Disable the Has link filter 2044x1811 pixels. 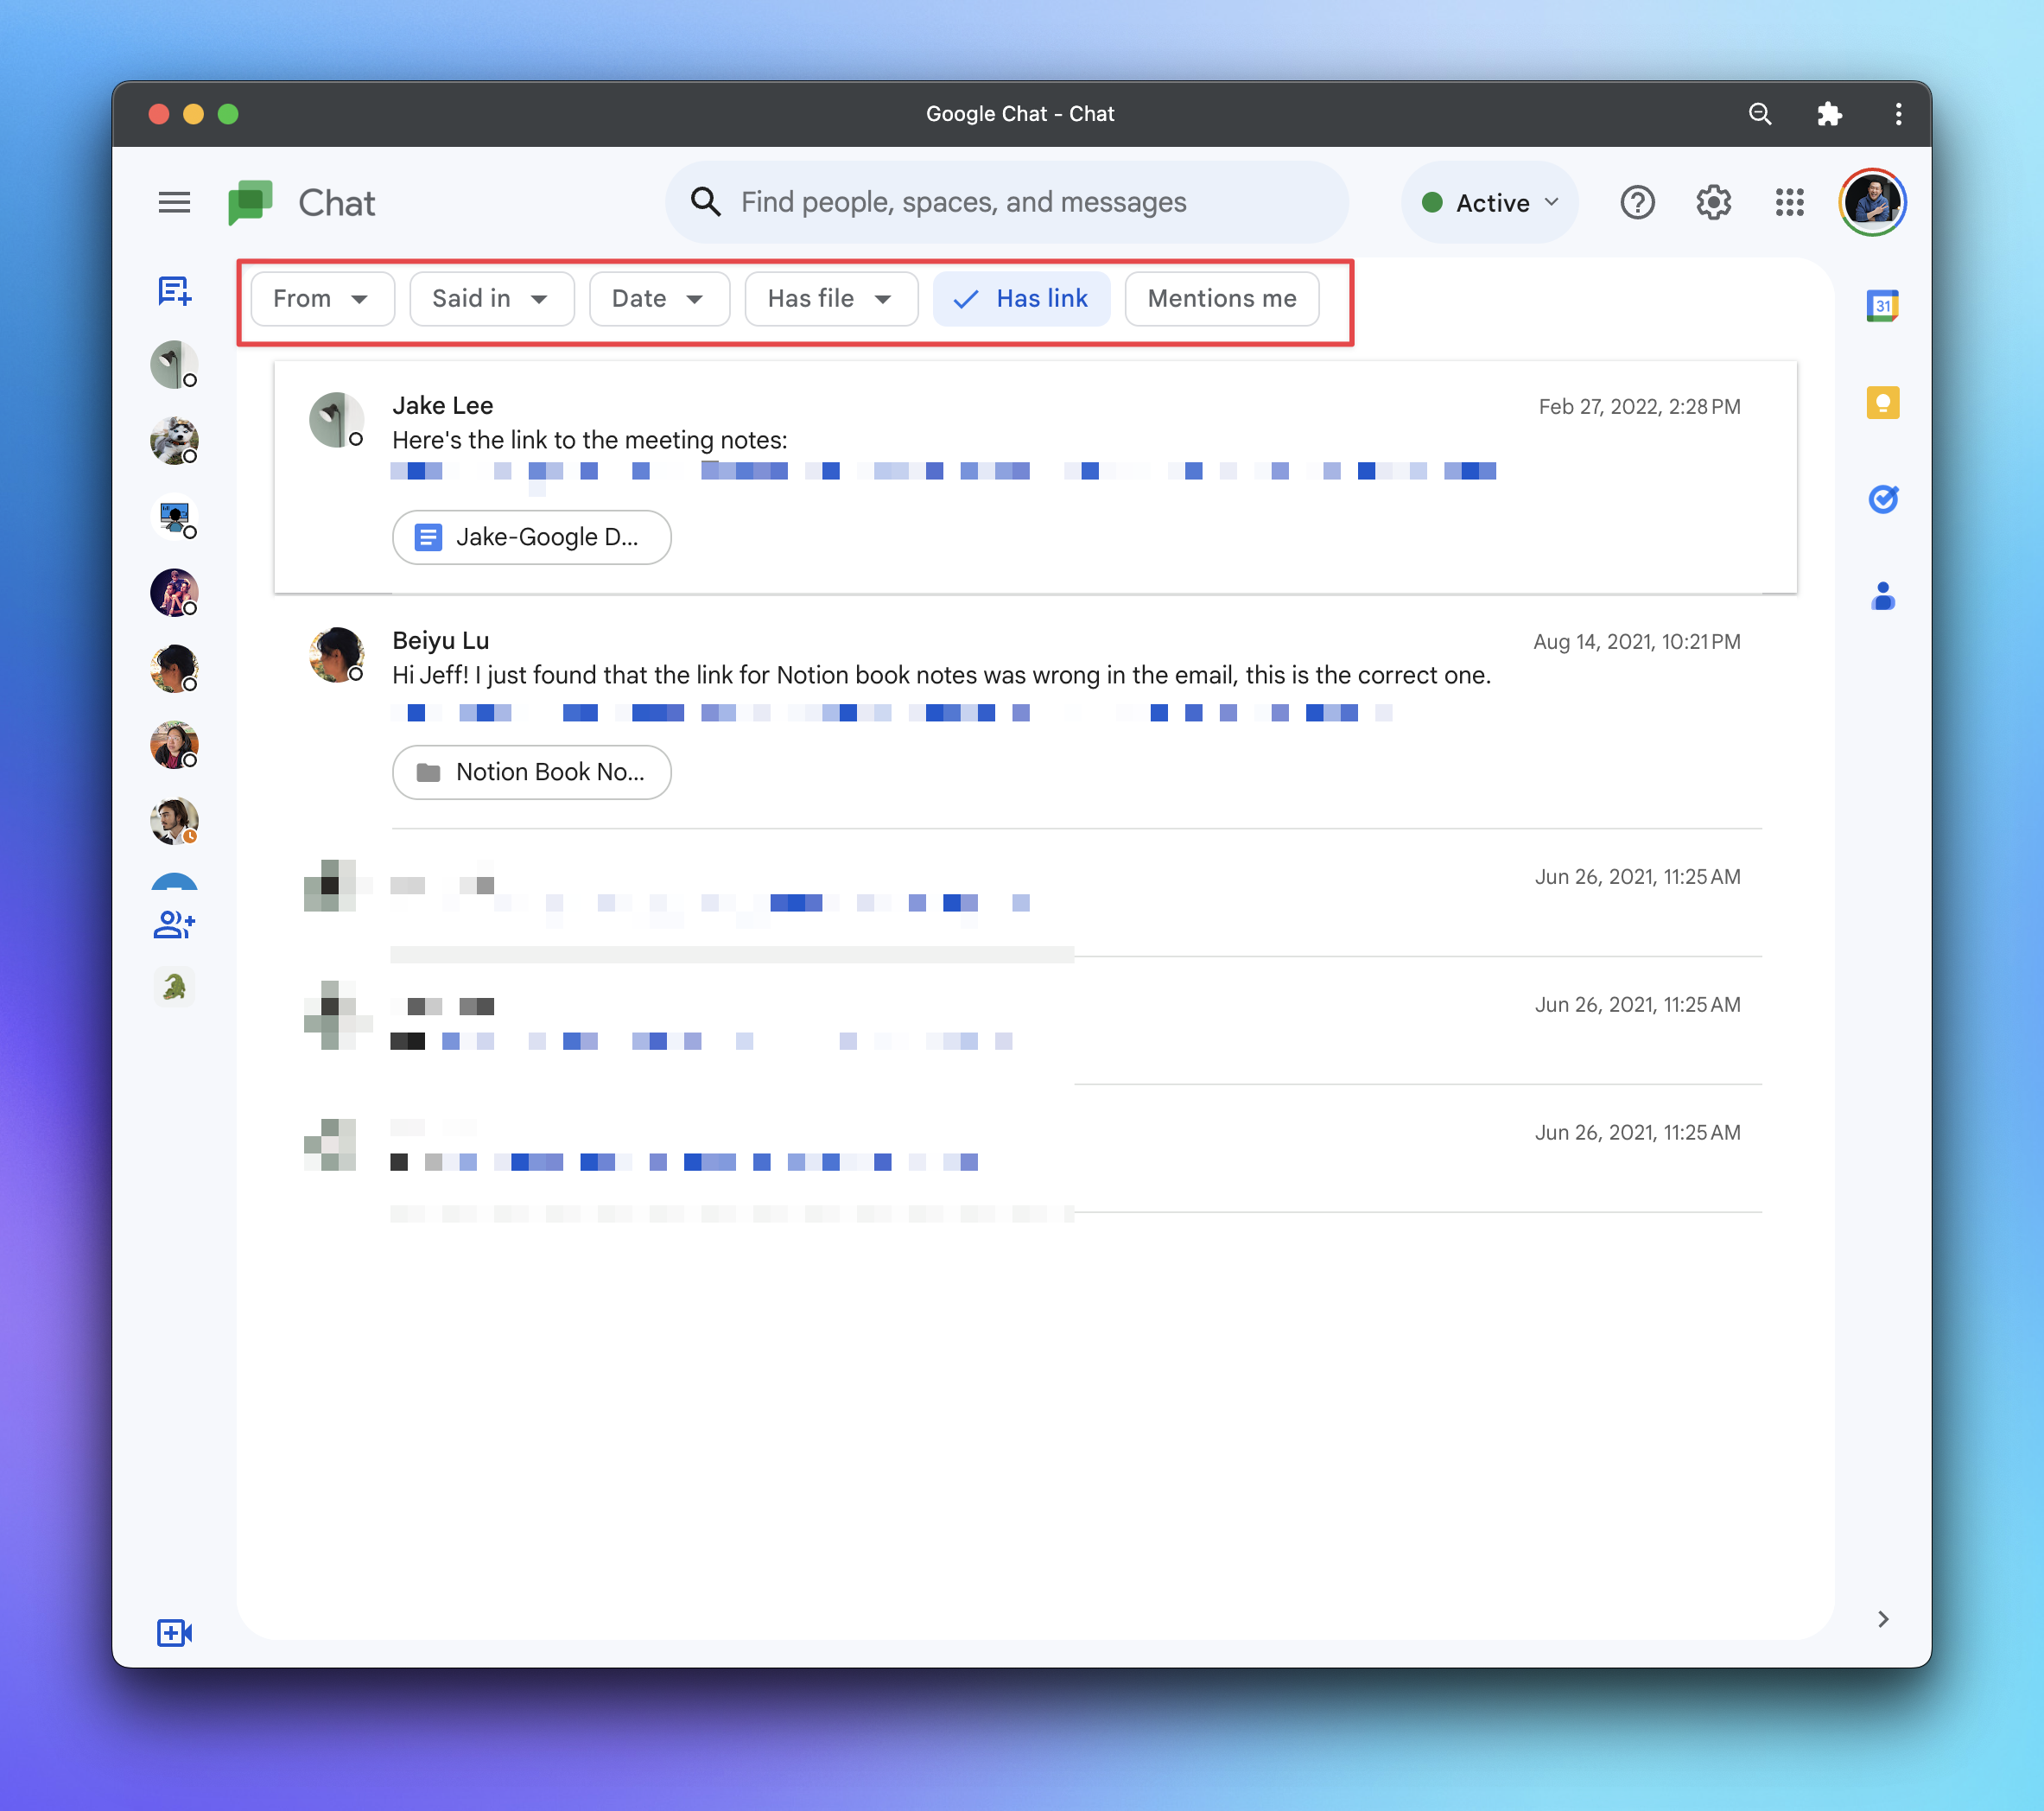pos(1021,298)
